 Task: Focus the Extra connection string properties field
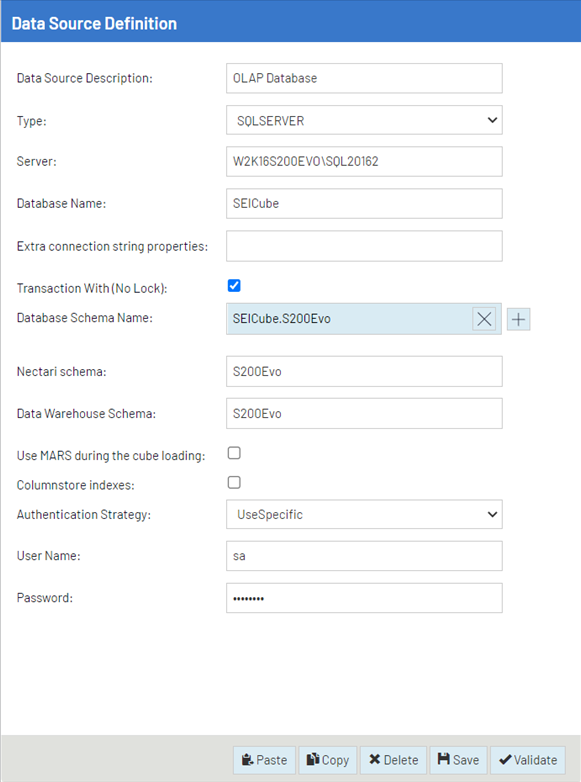click(x=364, y=246)
